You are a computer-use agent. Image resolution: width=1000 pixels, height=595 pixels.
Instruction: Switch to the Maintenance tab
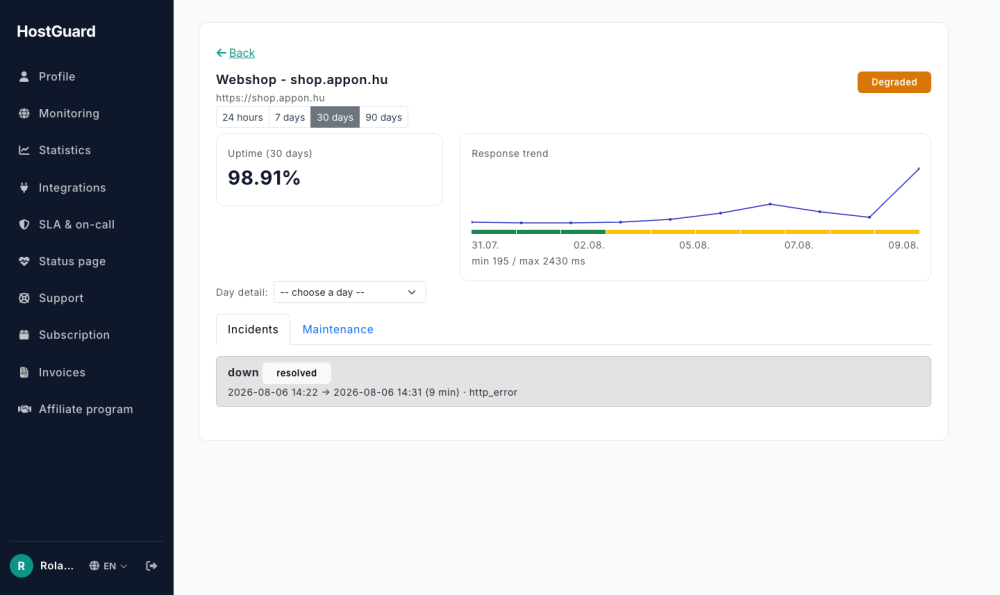[337, 329]
